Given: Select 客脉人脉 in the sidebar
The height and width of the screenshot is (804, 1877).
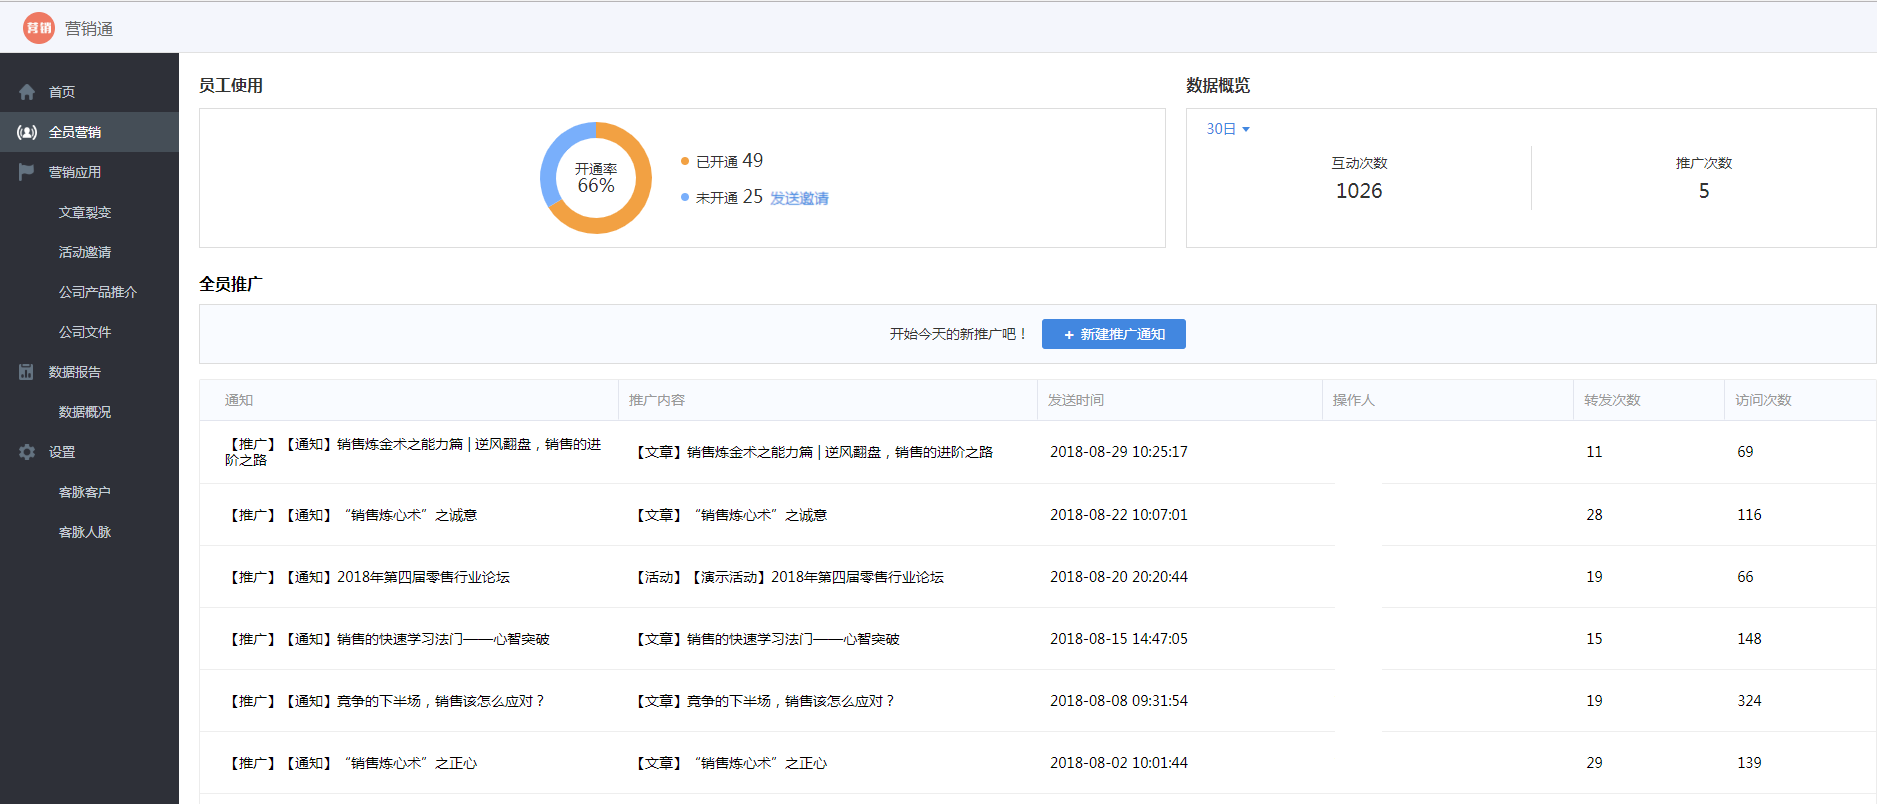Looking at the screenshot, I should pyautogui.click(x=85, y=532).
